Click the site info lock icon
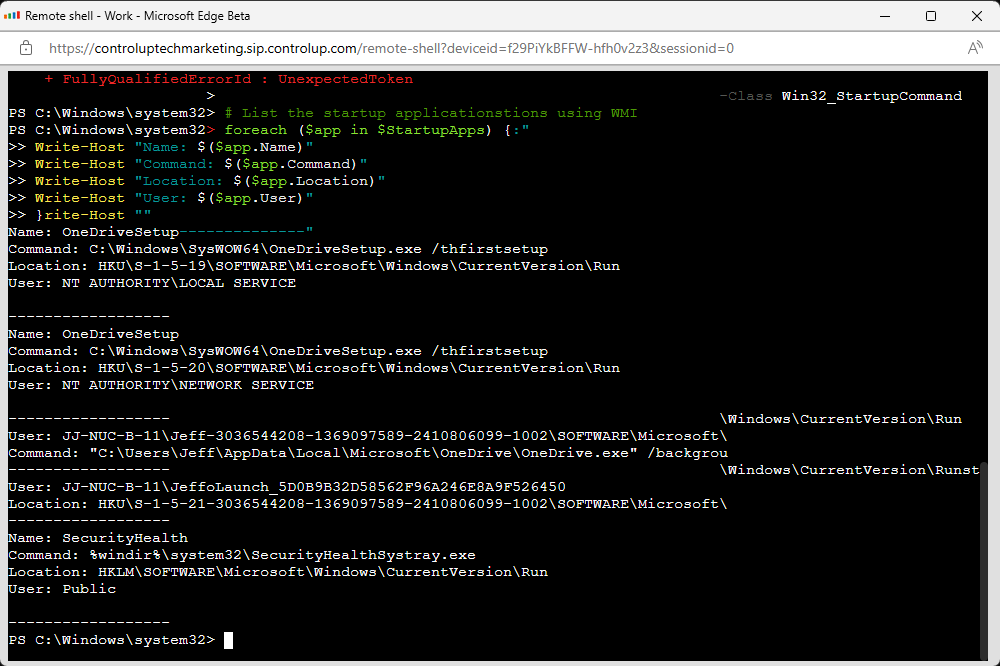 point(26,47)
